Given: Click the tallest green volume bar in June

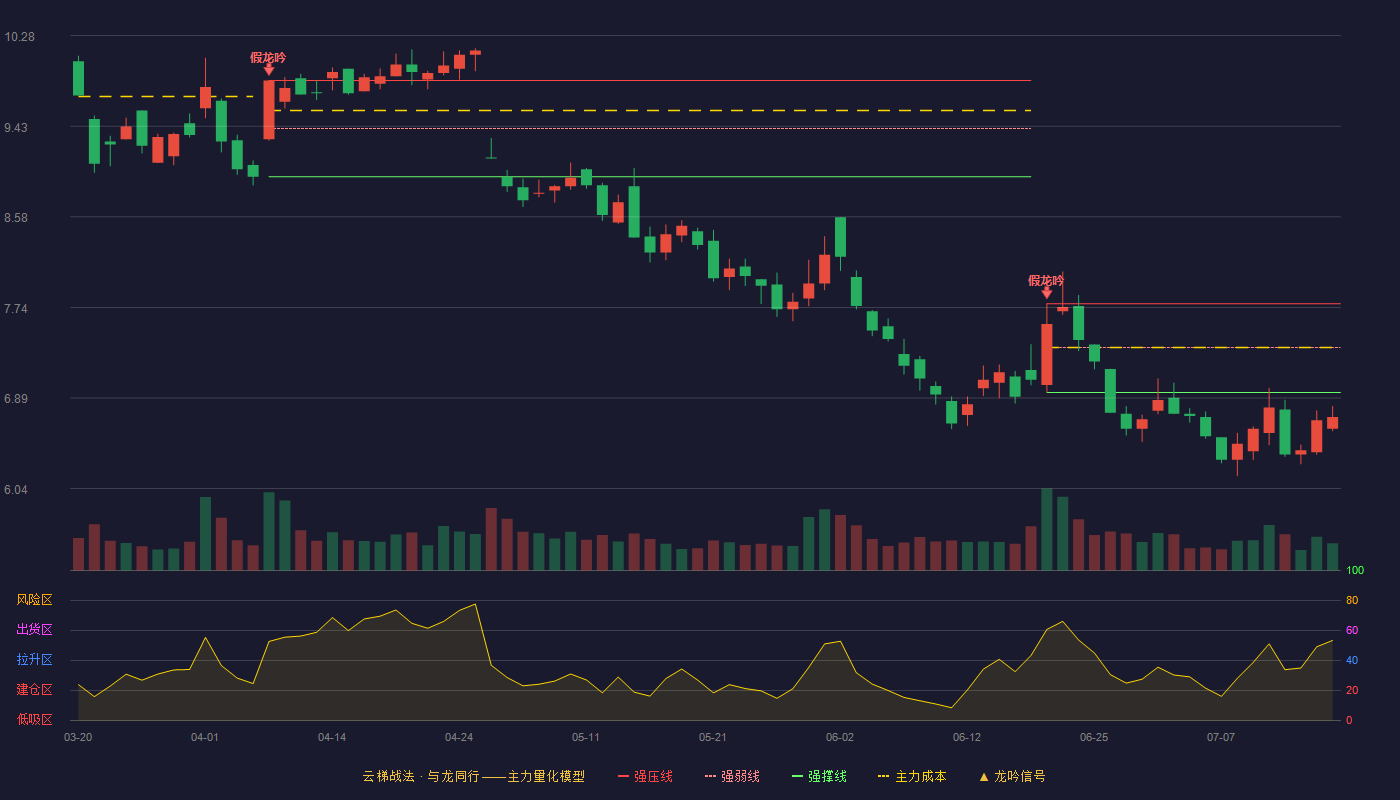Looking at the screenshot, I should click(1046, 529).
